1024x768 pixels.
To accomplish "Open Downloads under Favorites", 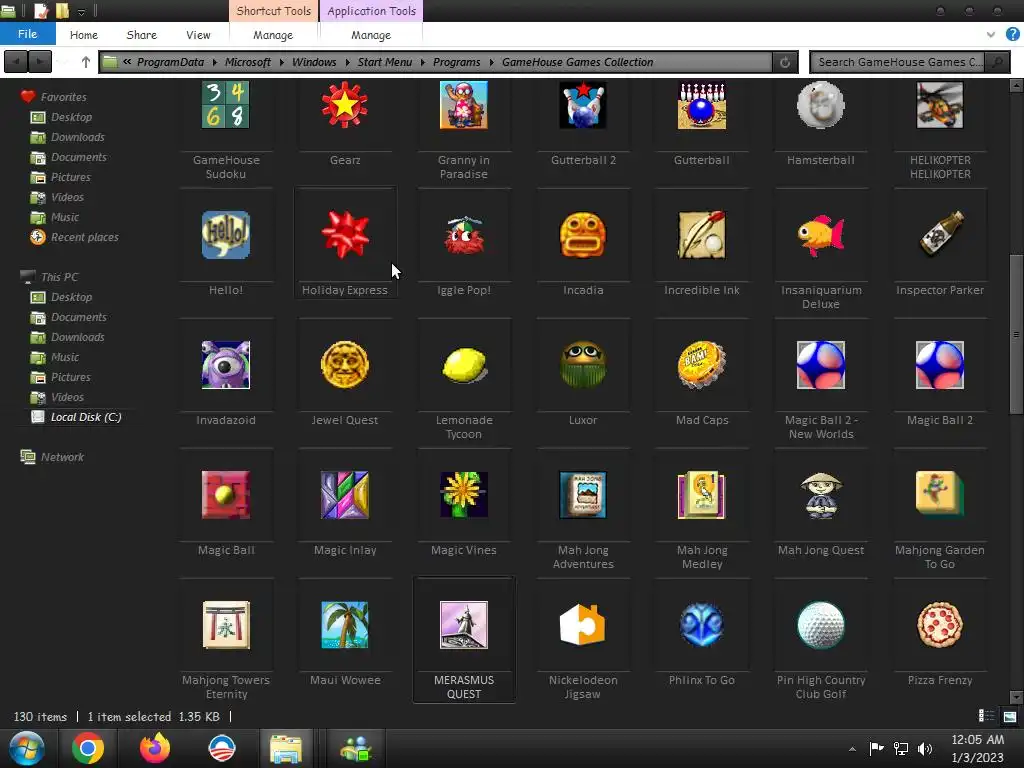I will pyautogui.click(x=69, y=137).
